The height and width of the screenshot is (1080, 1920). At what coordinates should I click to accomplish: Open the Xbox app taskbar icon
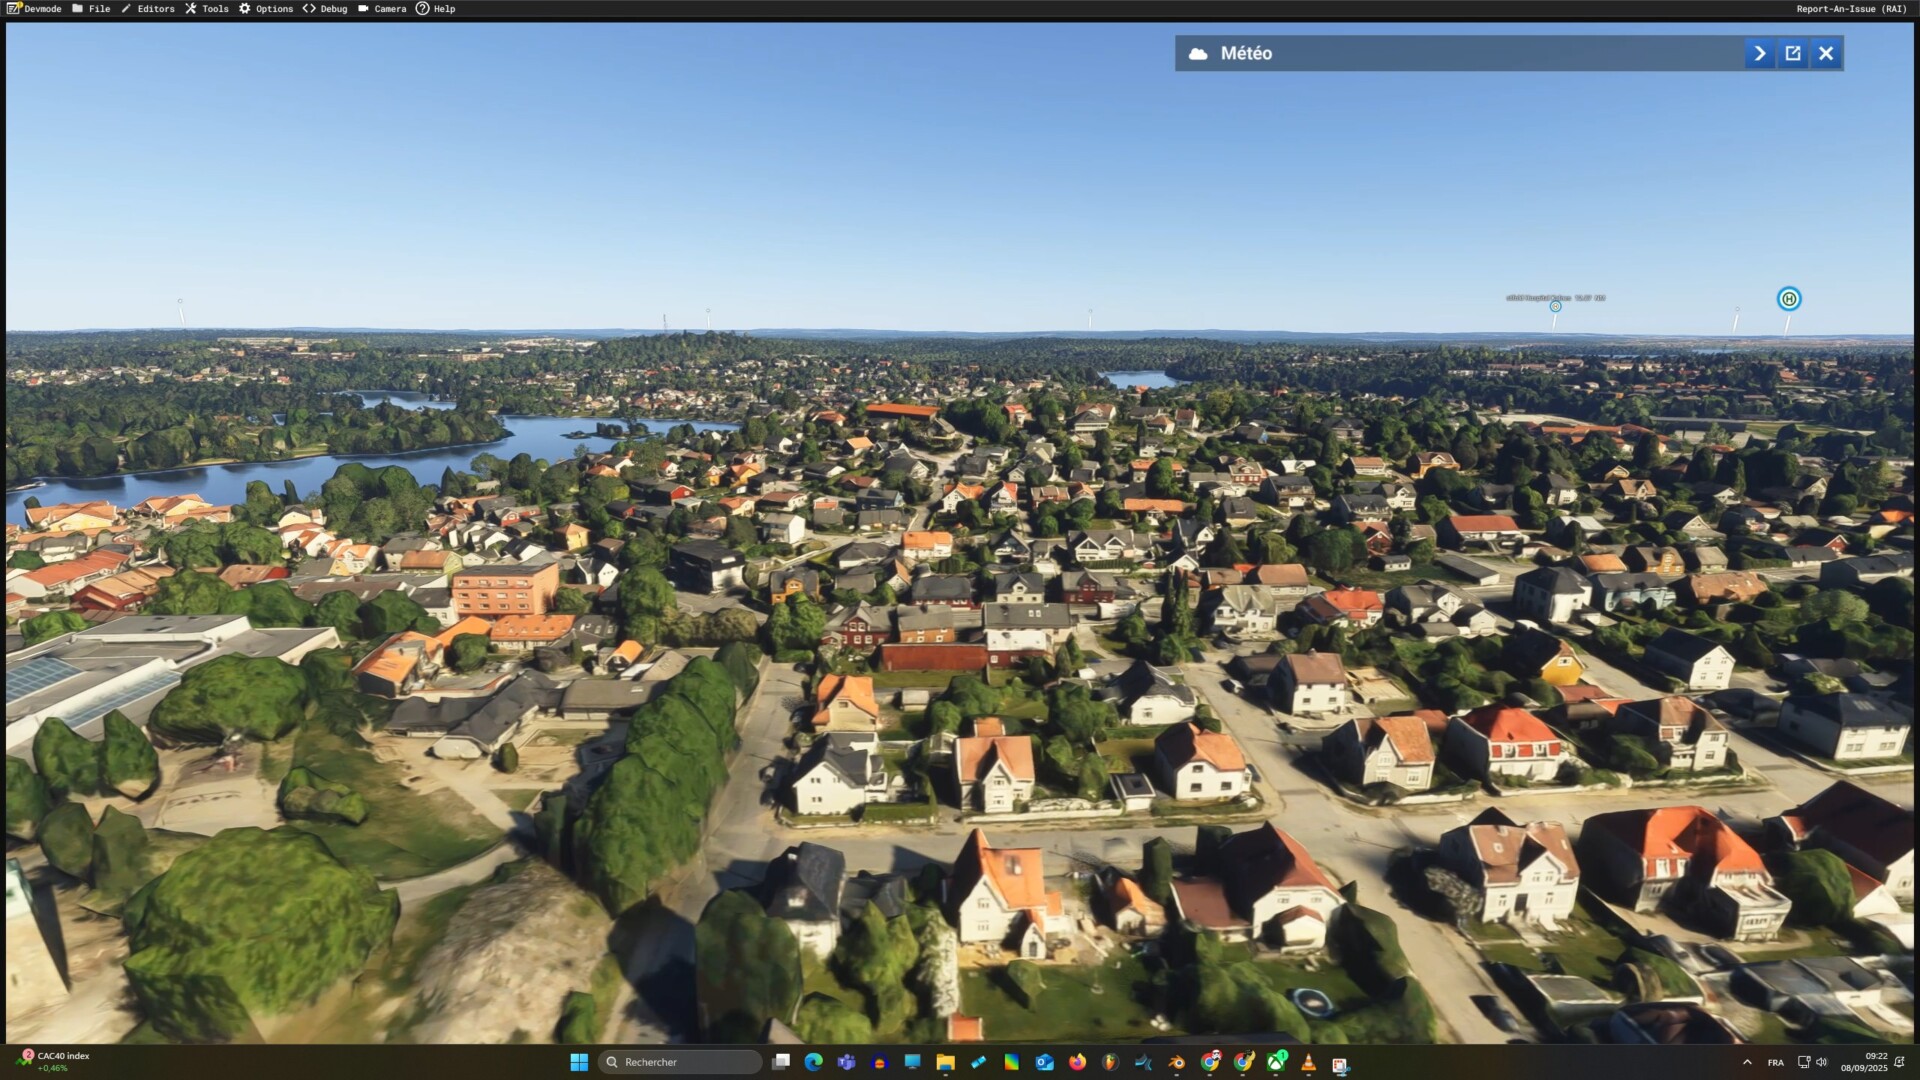1276,1062
